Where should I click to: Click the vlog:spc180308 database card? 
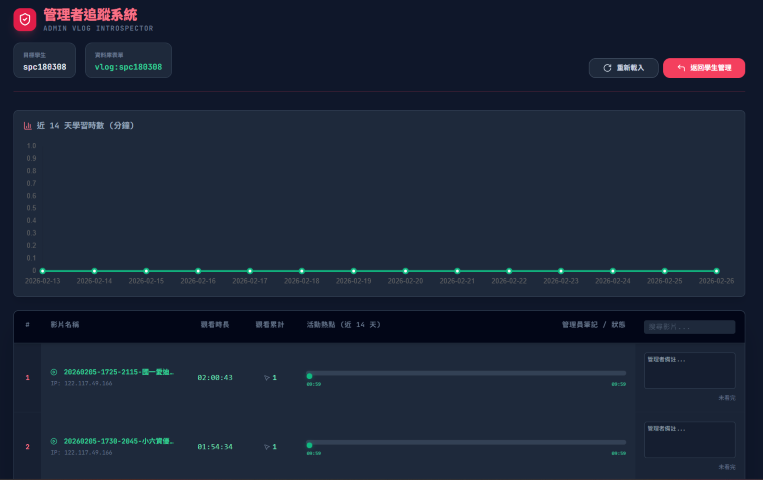128,60
